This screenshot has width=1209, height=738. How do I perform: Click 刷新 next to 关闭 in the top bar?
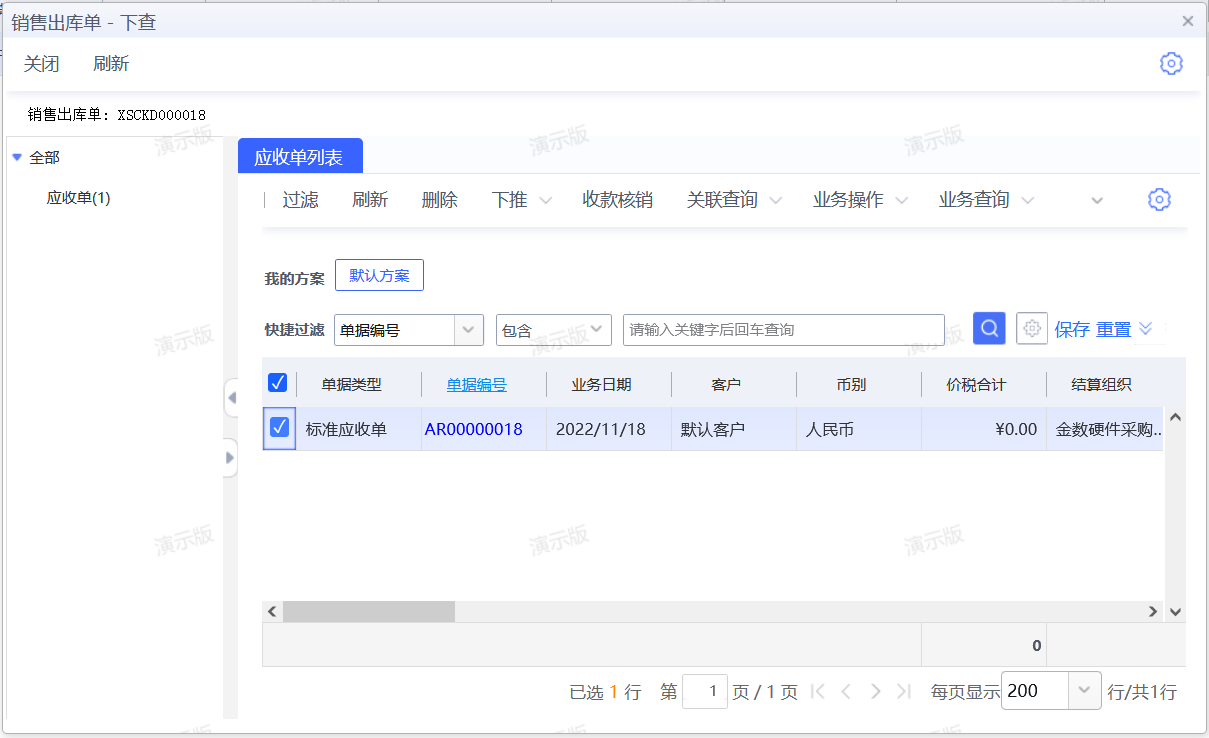(111, 64)
